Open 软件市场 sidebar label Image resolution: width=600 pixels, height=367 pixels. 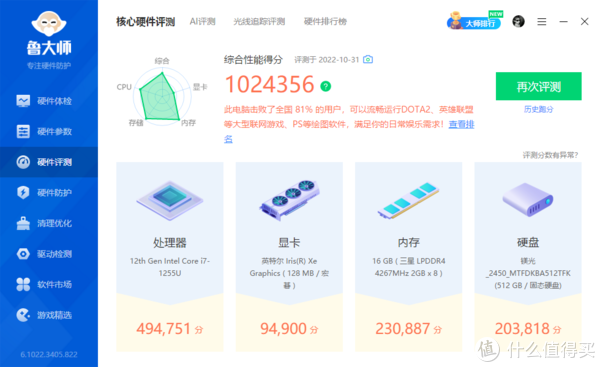point(54,284)
